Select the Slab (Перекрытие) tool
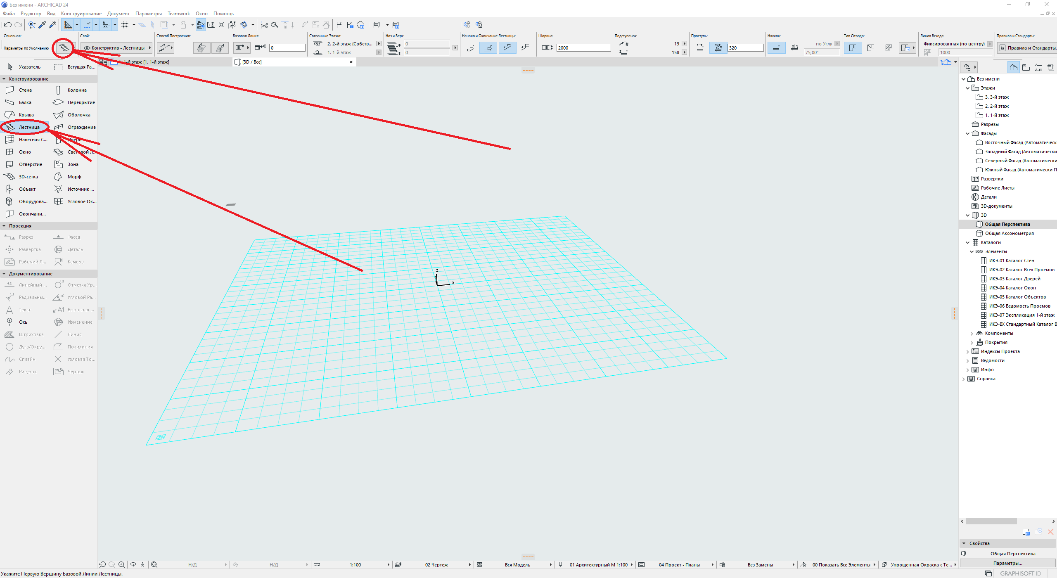Screen dimensions: 1057x578 click(73, 103)
